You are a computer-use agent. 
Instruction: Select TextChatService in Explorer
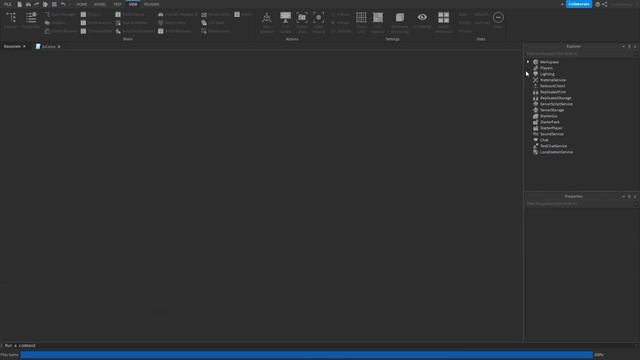(553, 146)
